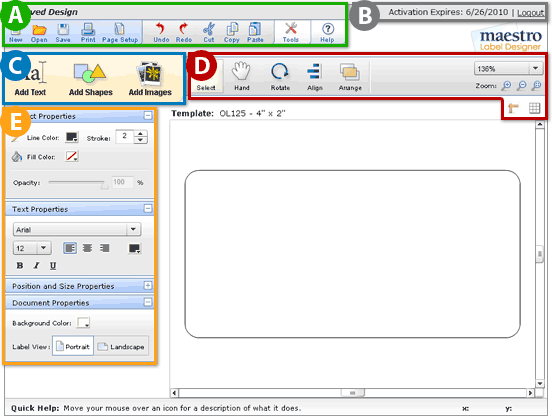Zoom out of the label
Viewport: 552px width, 416px height.
[522, 85]
